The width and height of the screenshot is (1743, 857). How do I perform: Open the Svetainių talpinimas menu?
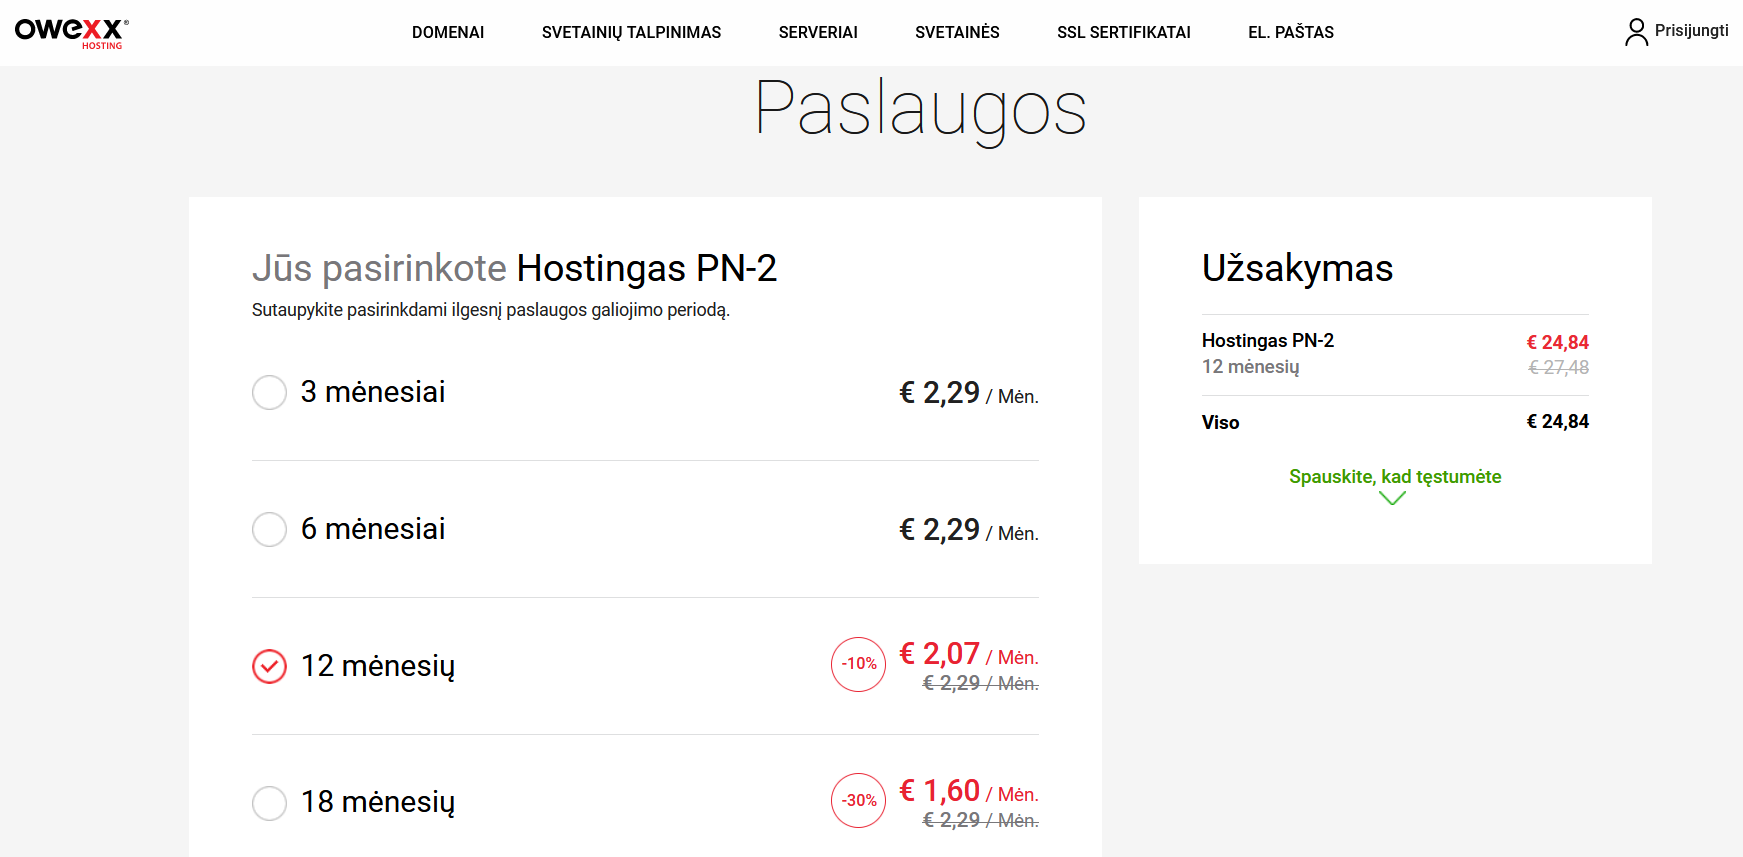(631, 32)
